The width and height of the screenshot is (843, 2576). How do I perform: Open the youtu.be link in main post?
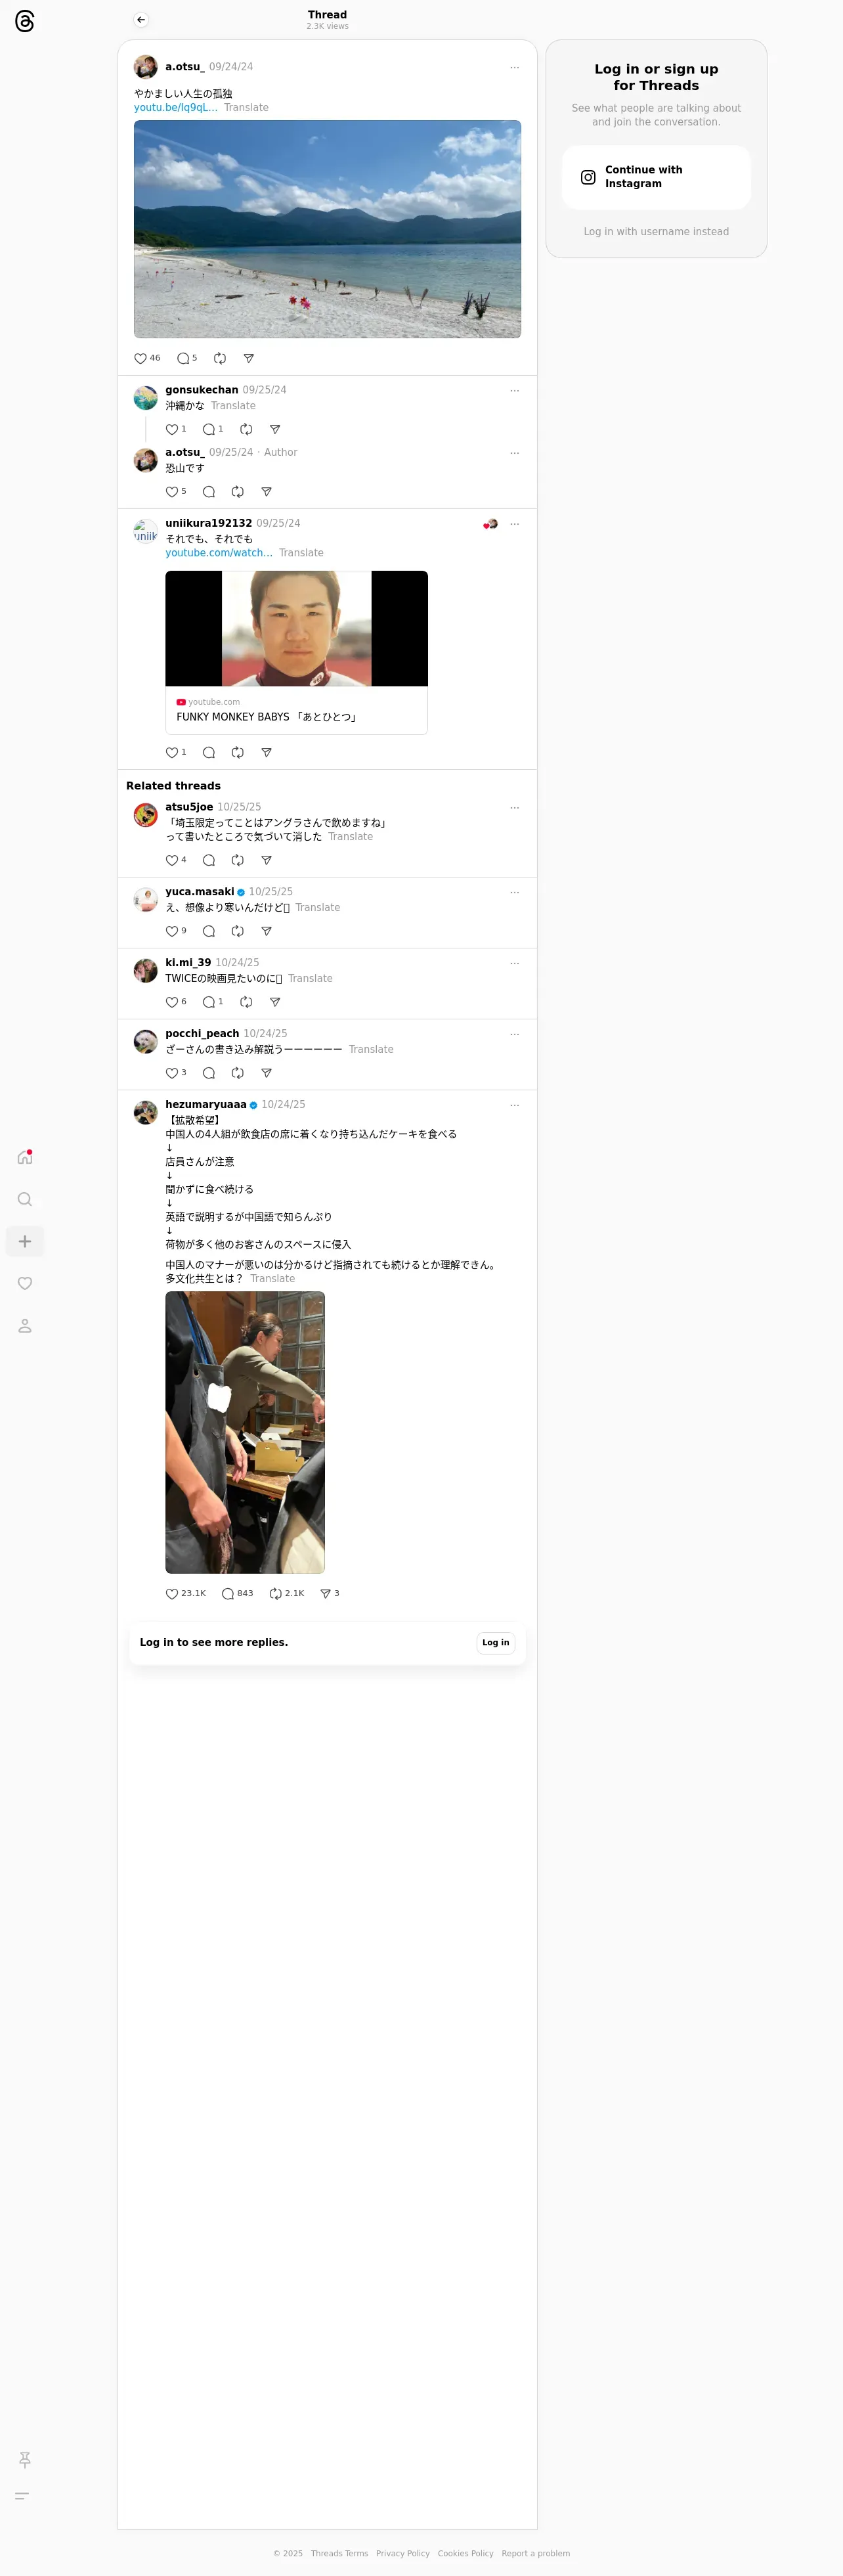[175, 108]
